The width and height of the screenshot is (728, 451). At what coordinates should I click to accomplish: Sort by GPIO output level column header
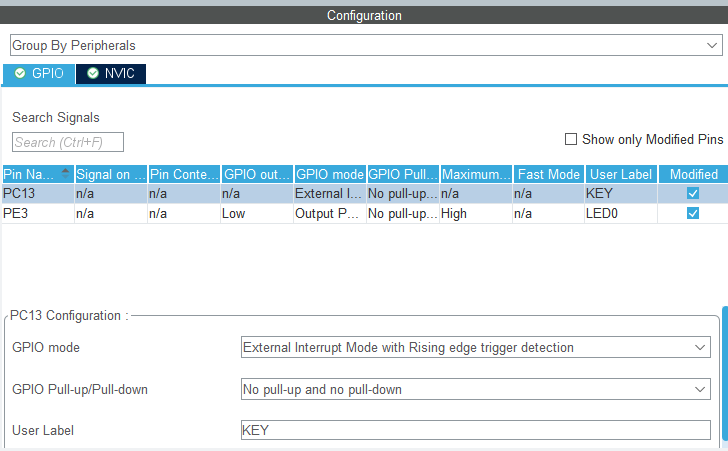pos(257,174)
